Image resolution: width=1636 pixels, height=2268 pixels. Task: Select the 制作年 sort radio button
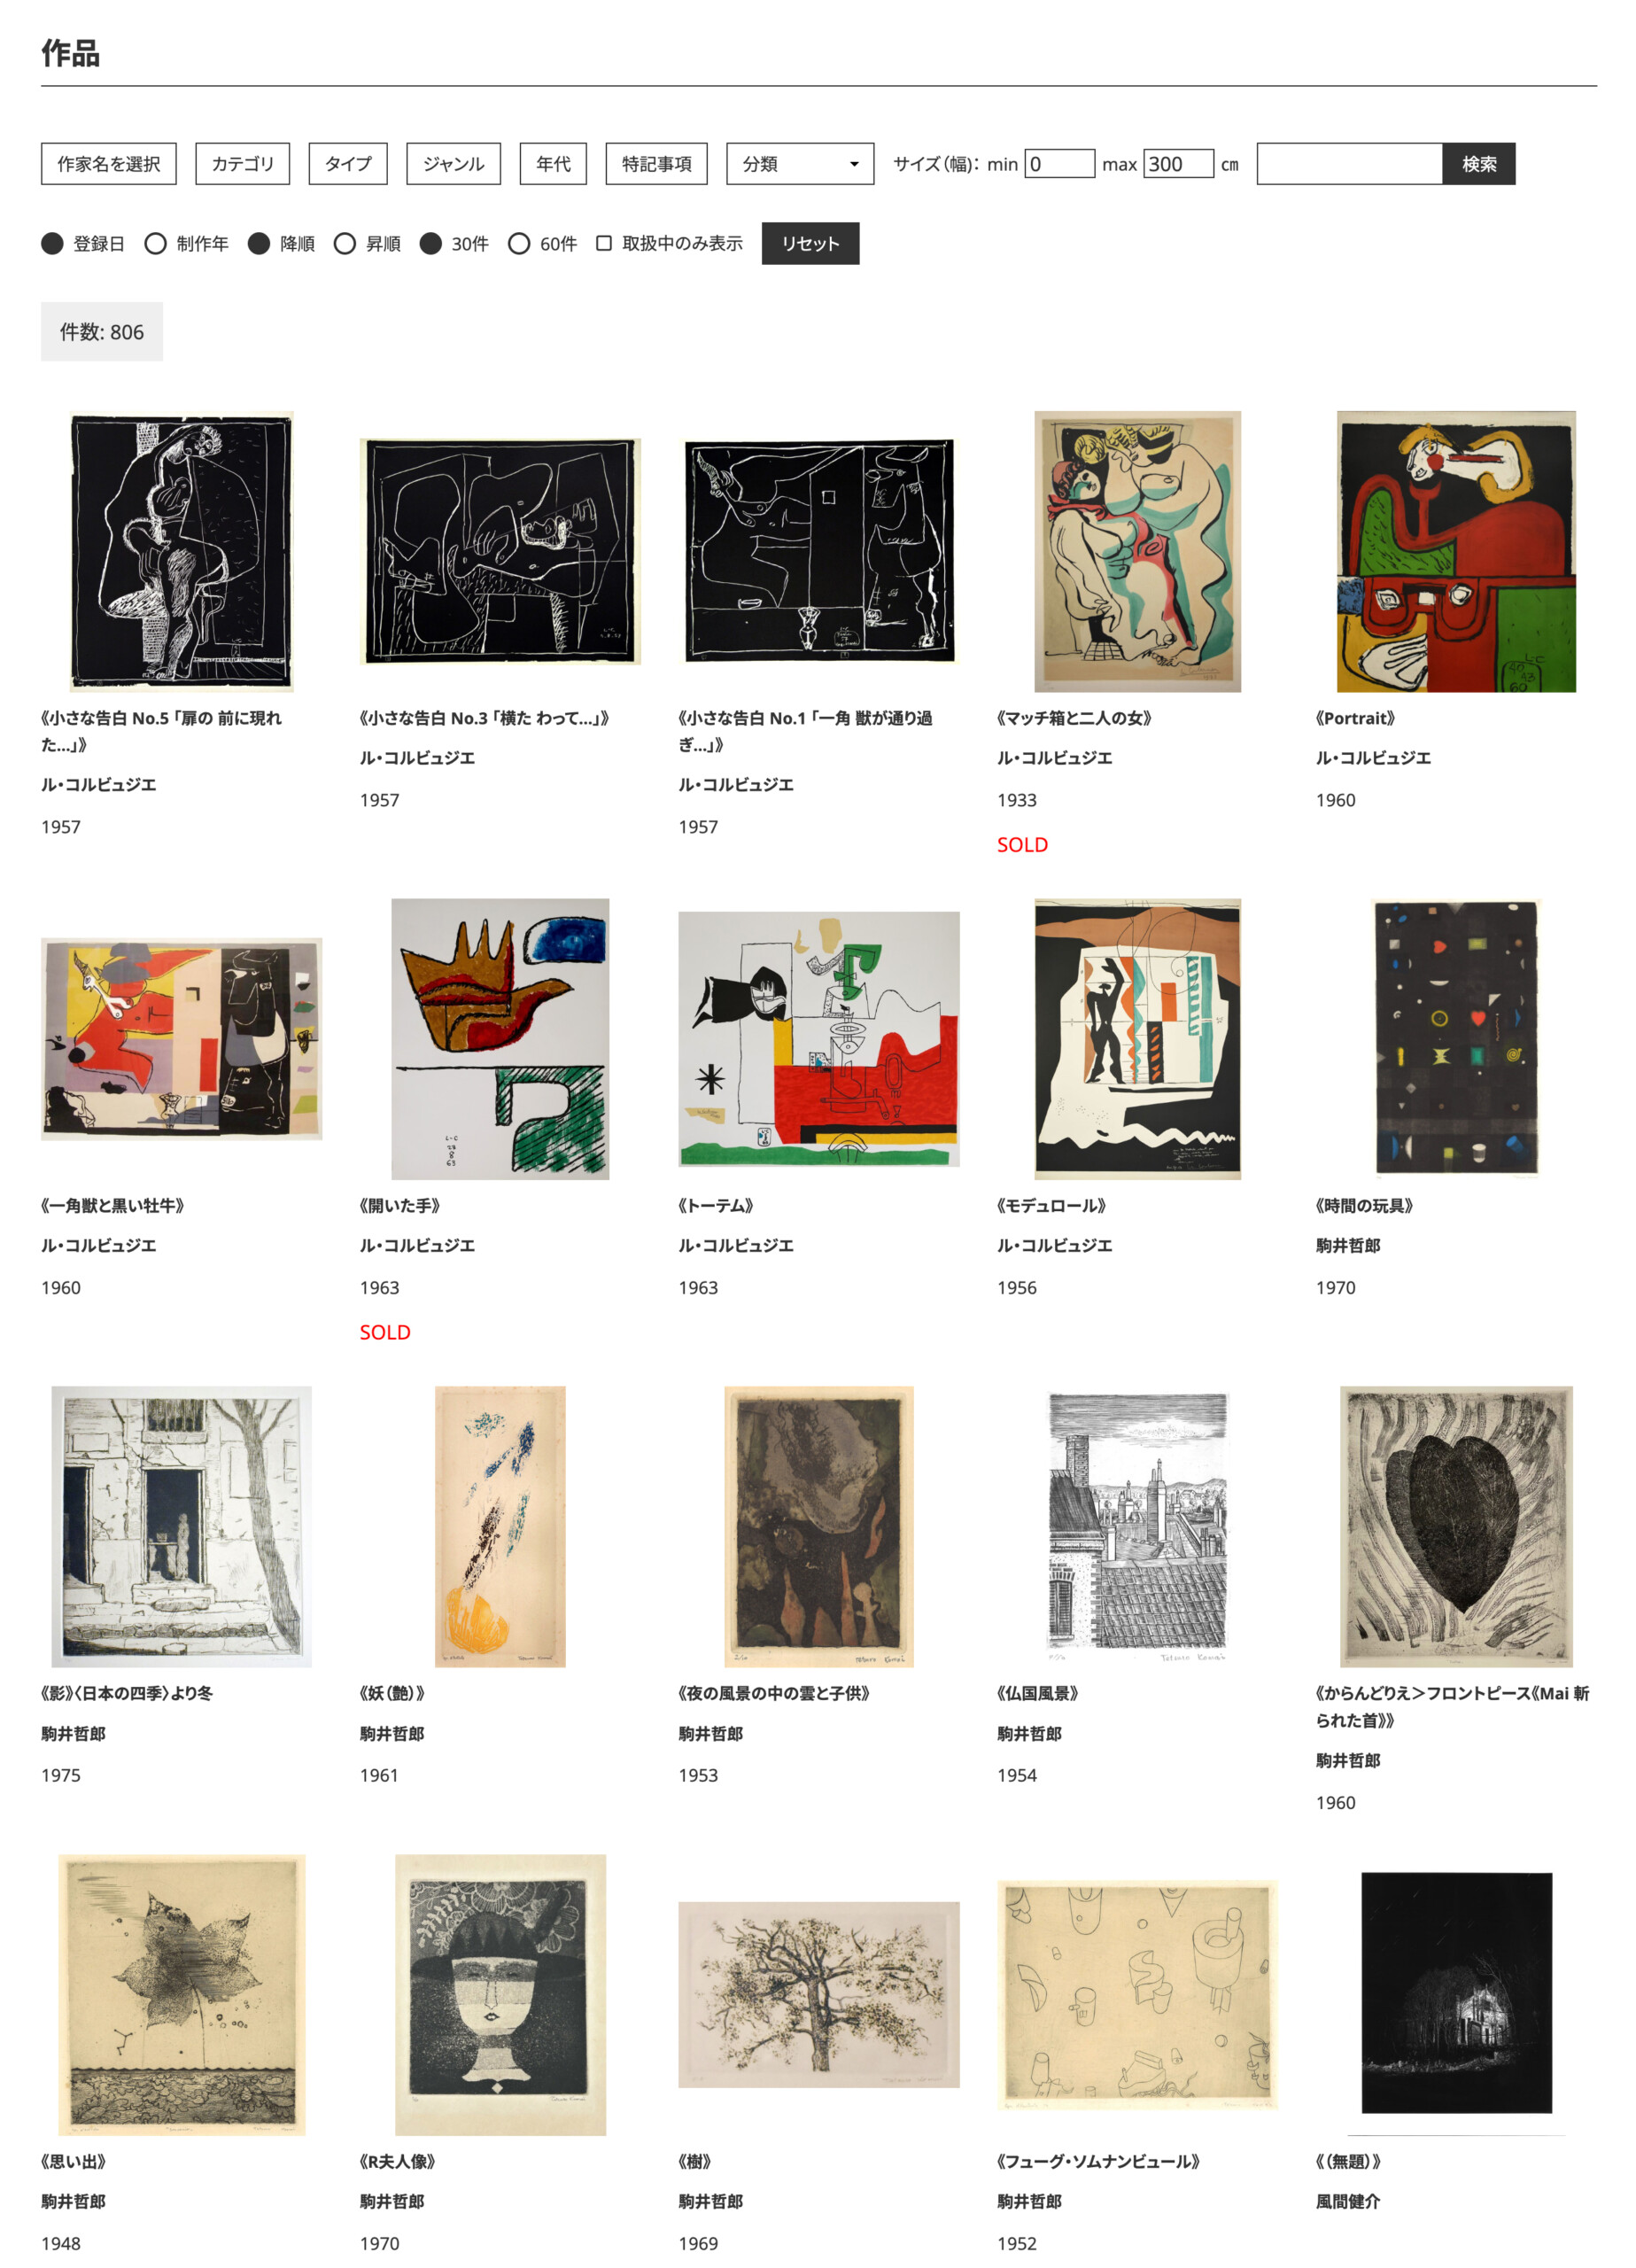point(156,244)
